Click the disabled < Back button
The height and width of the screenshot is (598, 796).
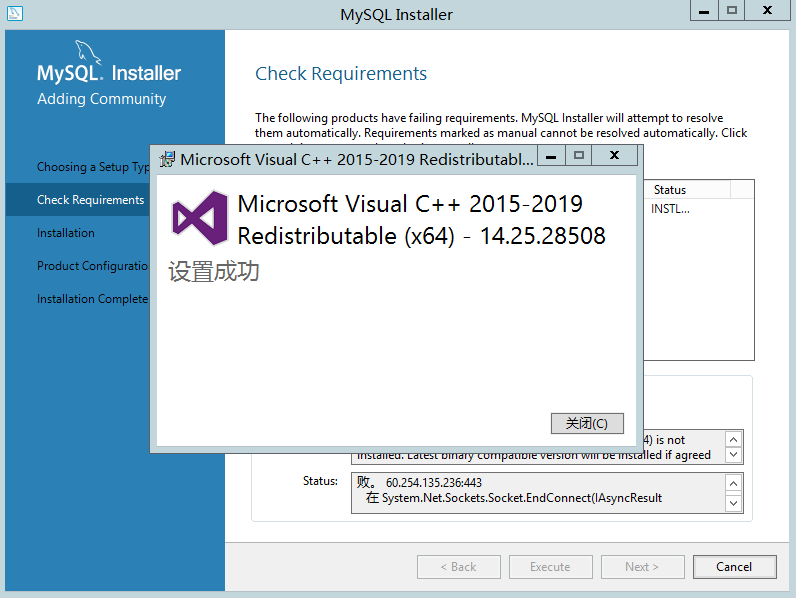(458, 567)
